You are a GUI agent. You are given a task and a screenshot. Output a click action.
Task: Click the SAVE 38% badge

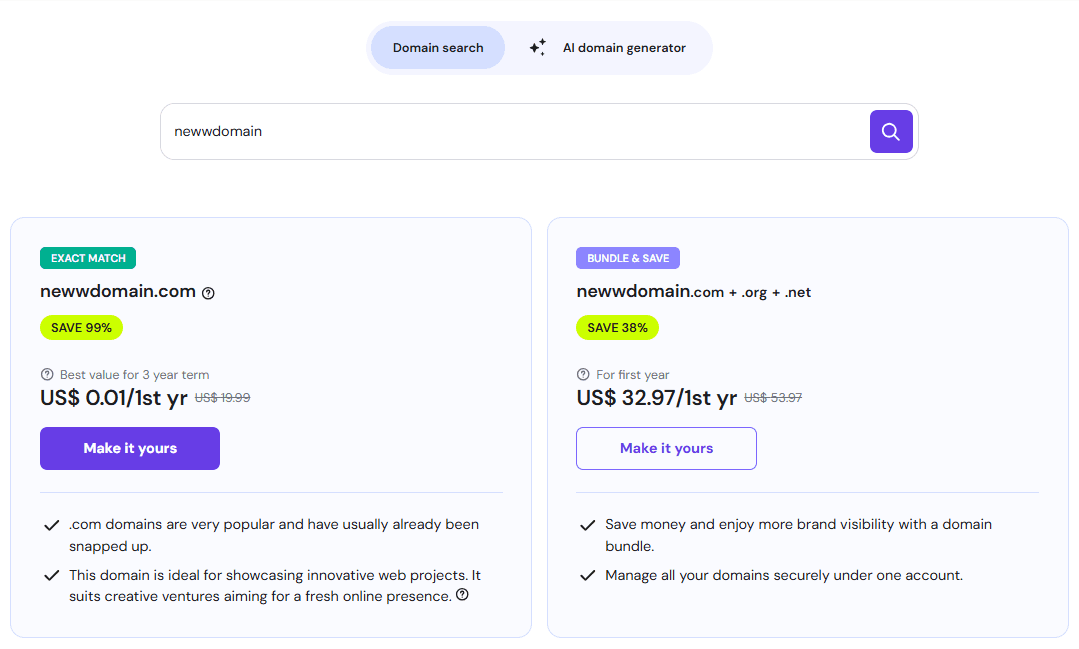point(617,327)
